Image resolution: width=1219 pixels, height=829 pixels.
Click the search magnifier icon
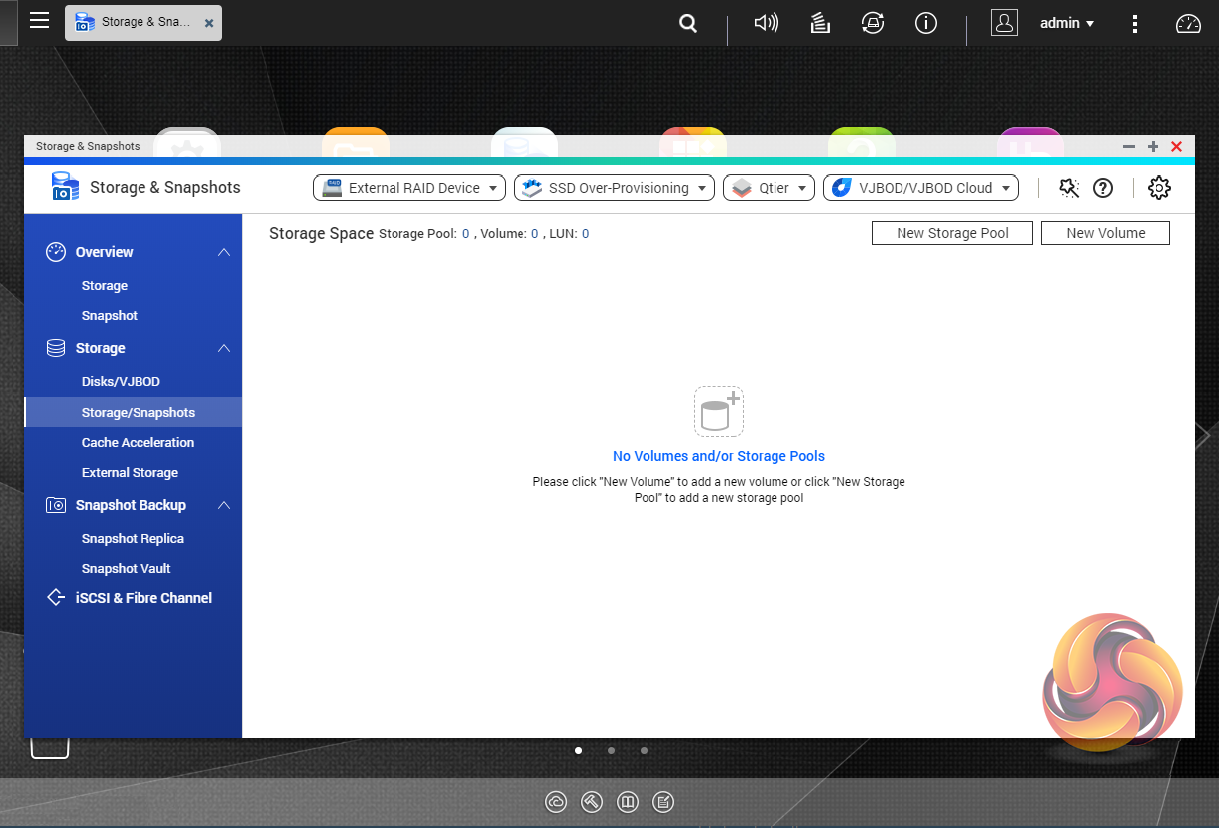click(x=688, y=23)
